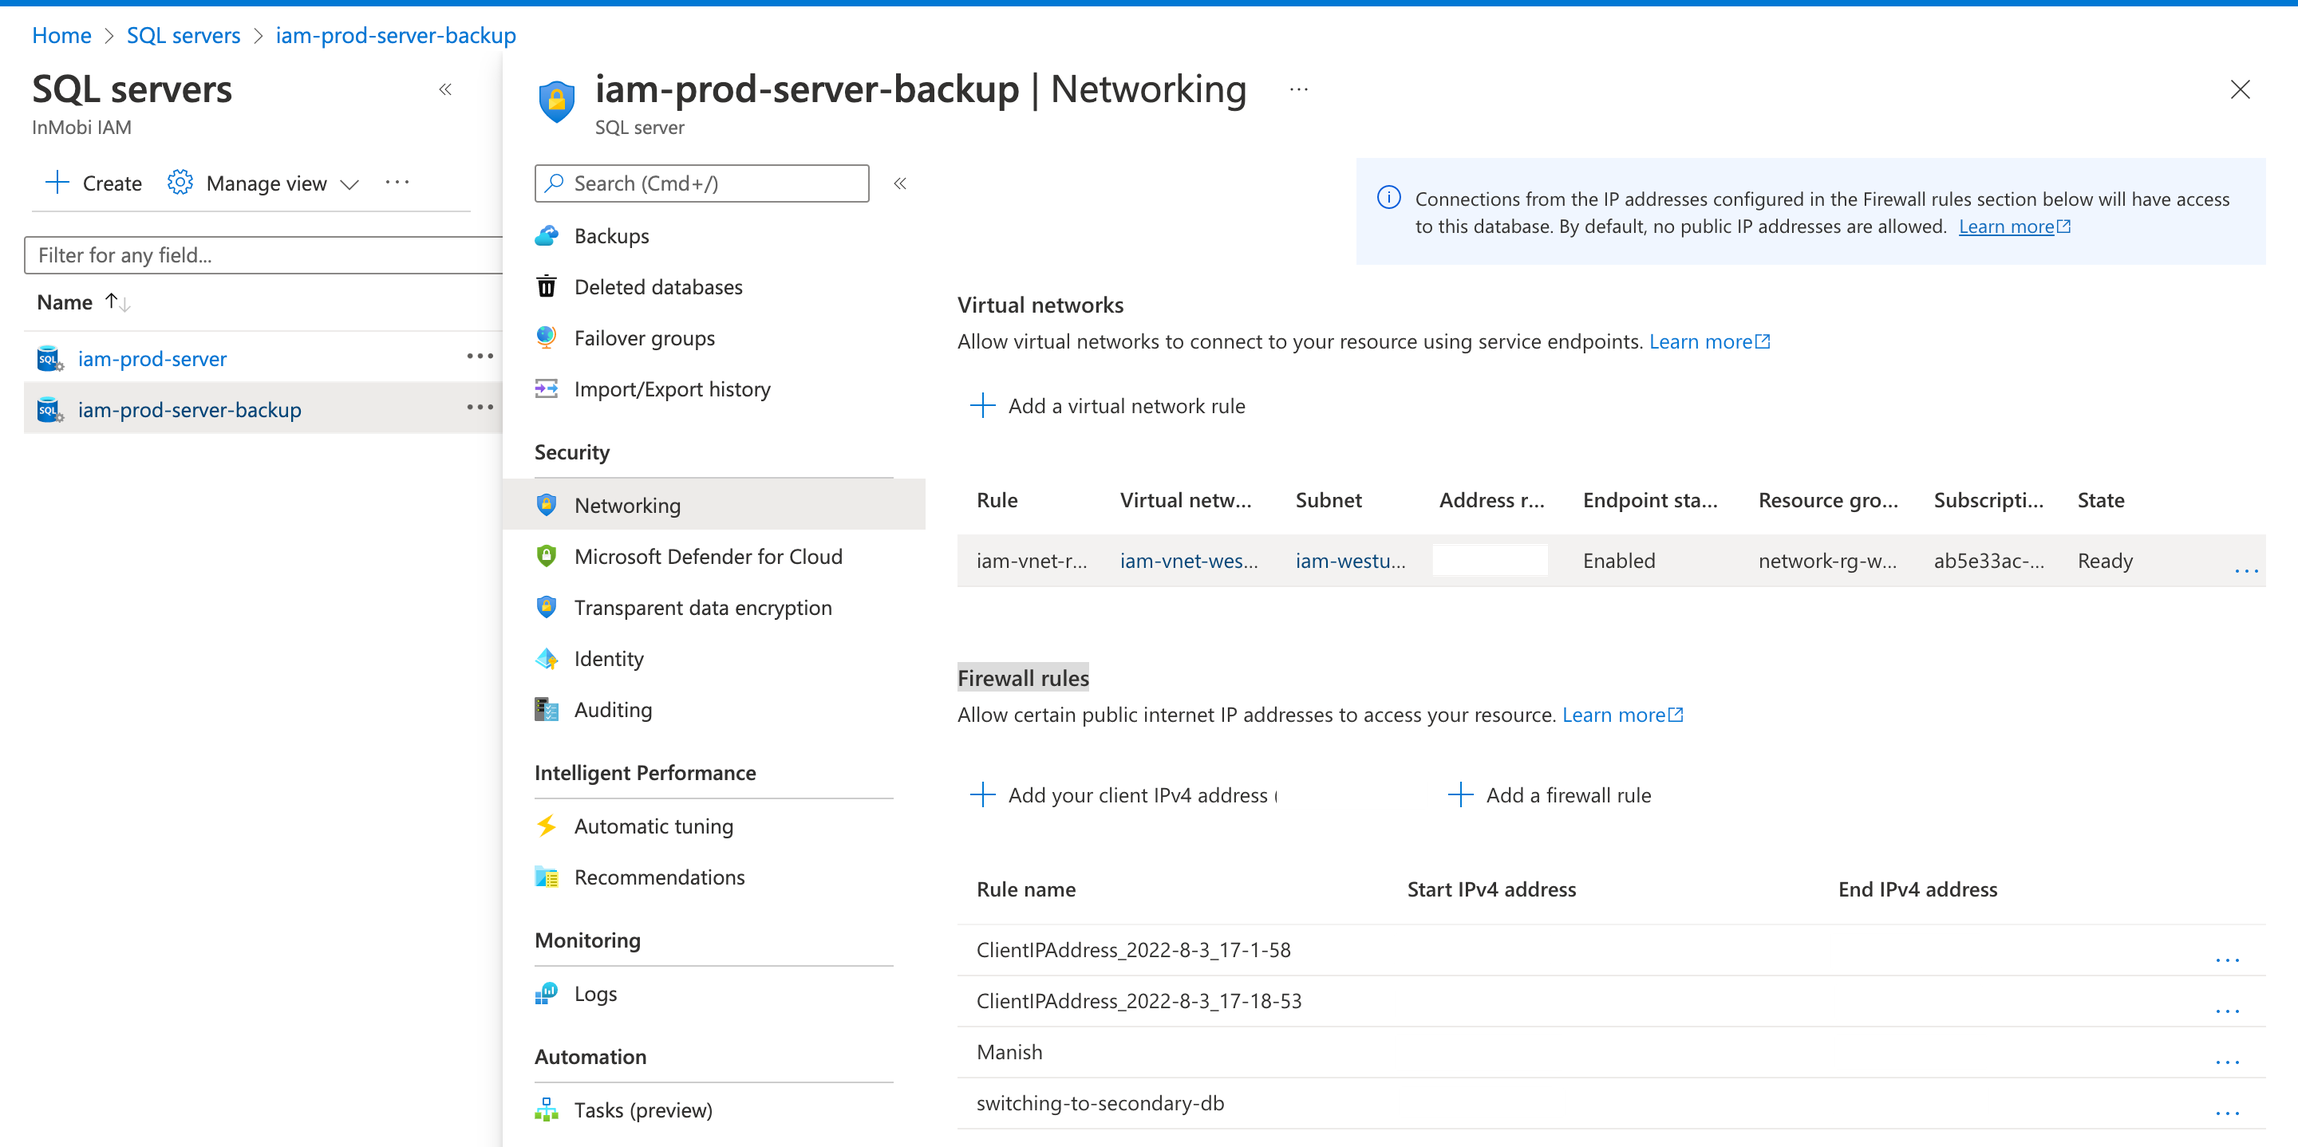Click the Create plus icon
This screenshot has width=2298, height=1147.
57,182
